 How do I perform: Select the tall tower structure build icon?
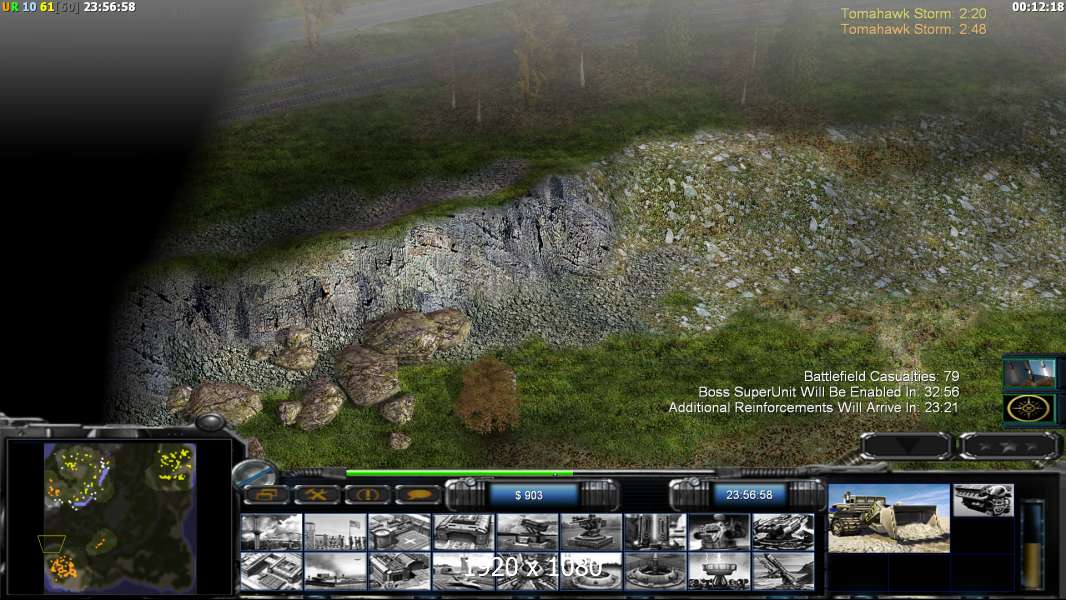point(655,532)
